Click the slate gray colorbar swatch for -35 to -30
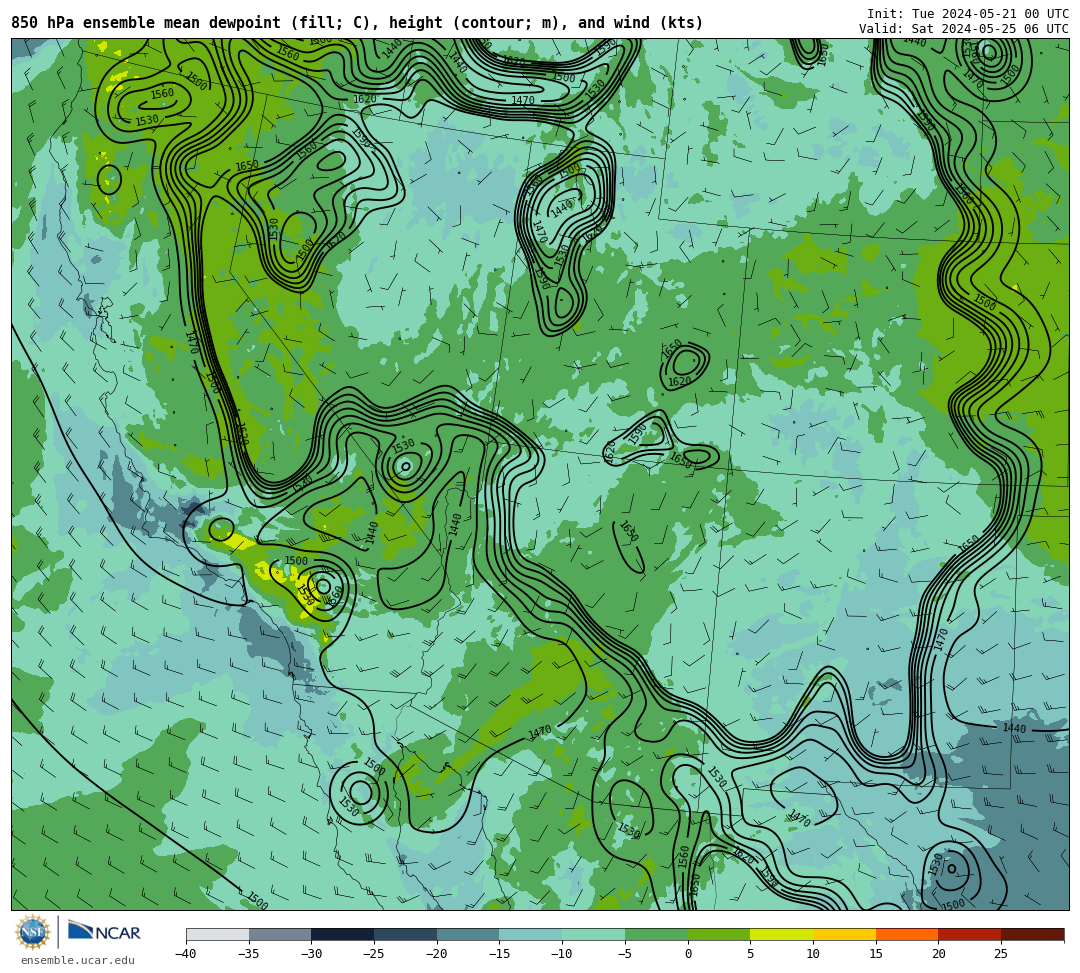1080x973 pixels. point(280,934)
